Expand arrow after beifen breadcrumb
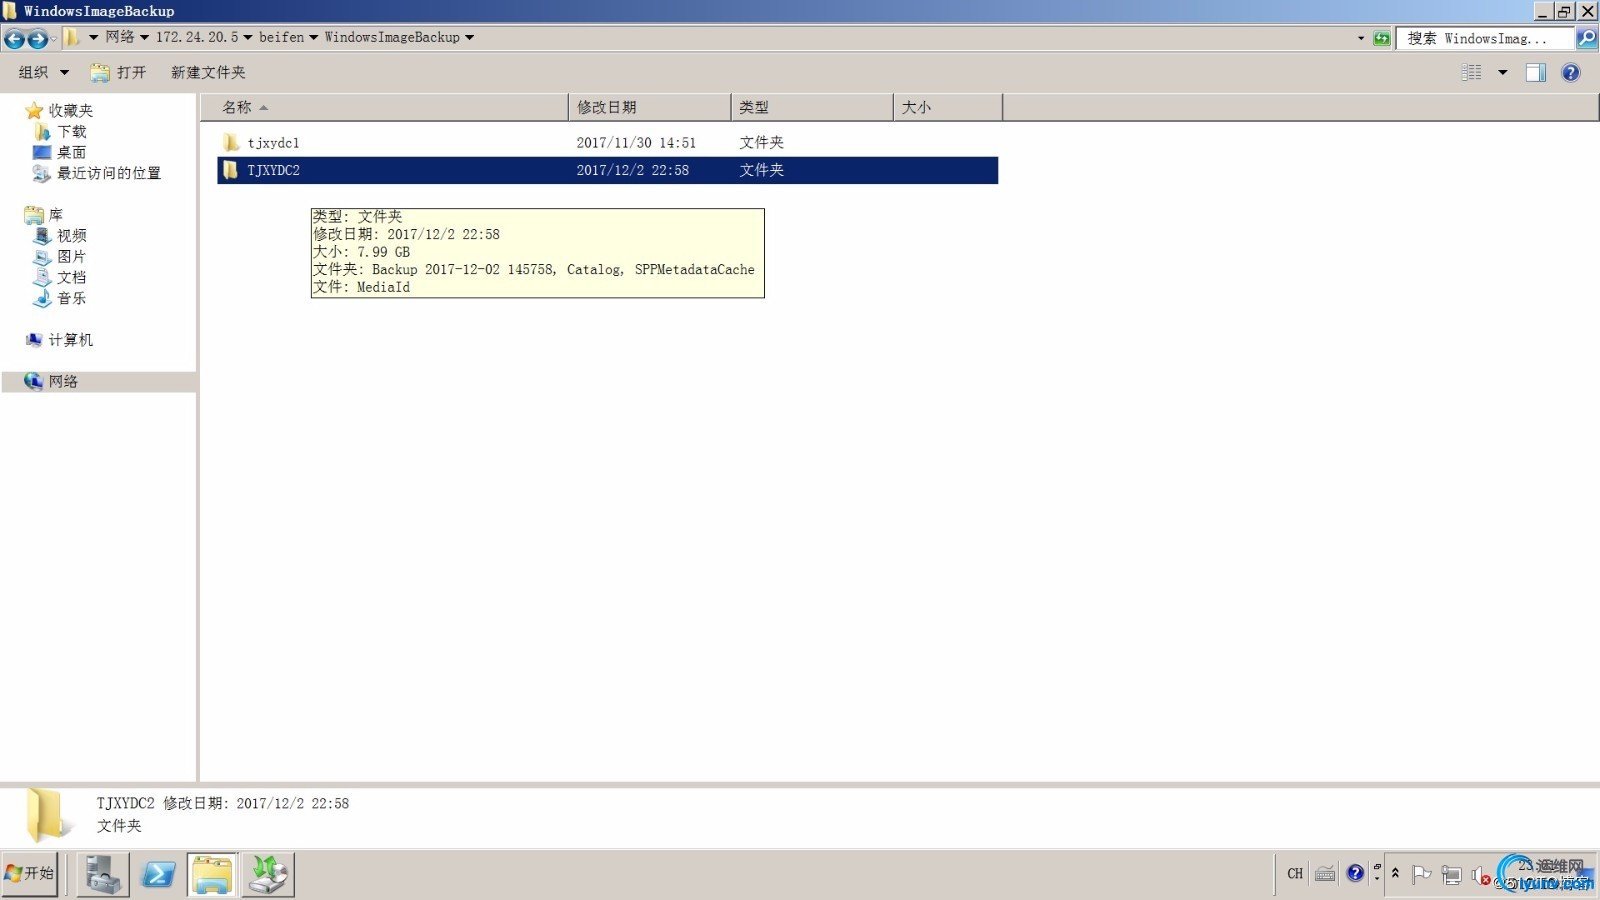 tap(313, 38)
